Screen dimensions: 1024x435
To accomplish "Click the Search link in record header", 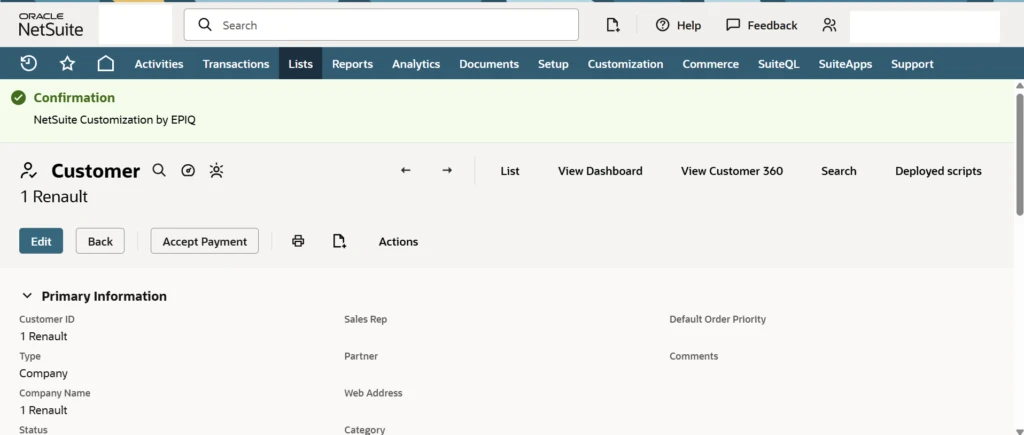I will 839,171.
